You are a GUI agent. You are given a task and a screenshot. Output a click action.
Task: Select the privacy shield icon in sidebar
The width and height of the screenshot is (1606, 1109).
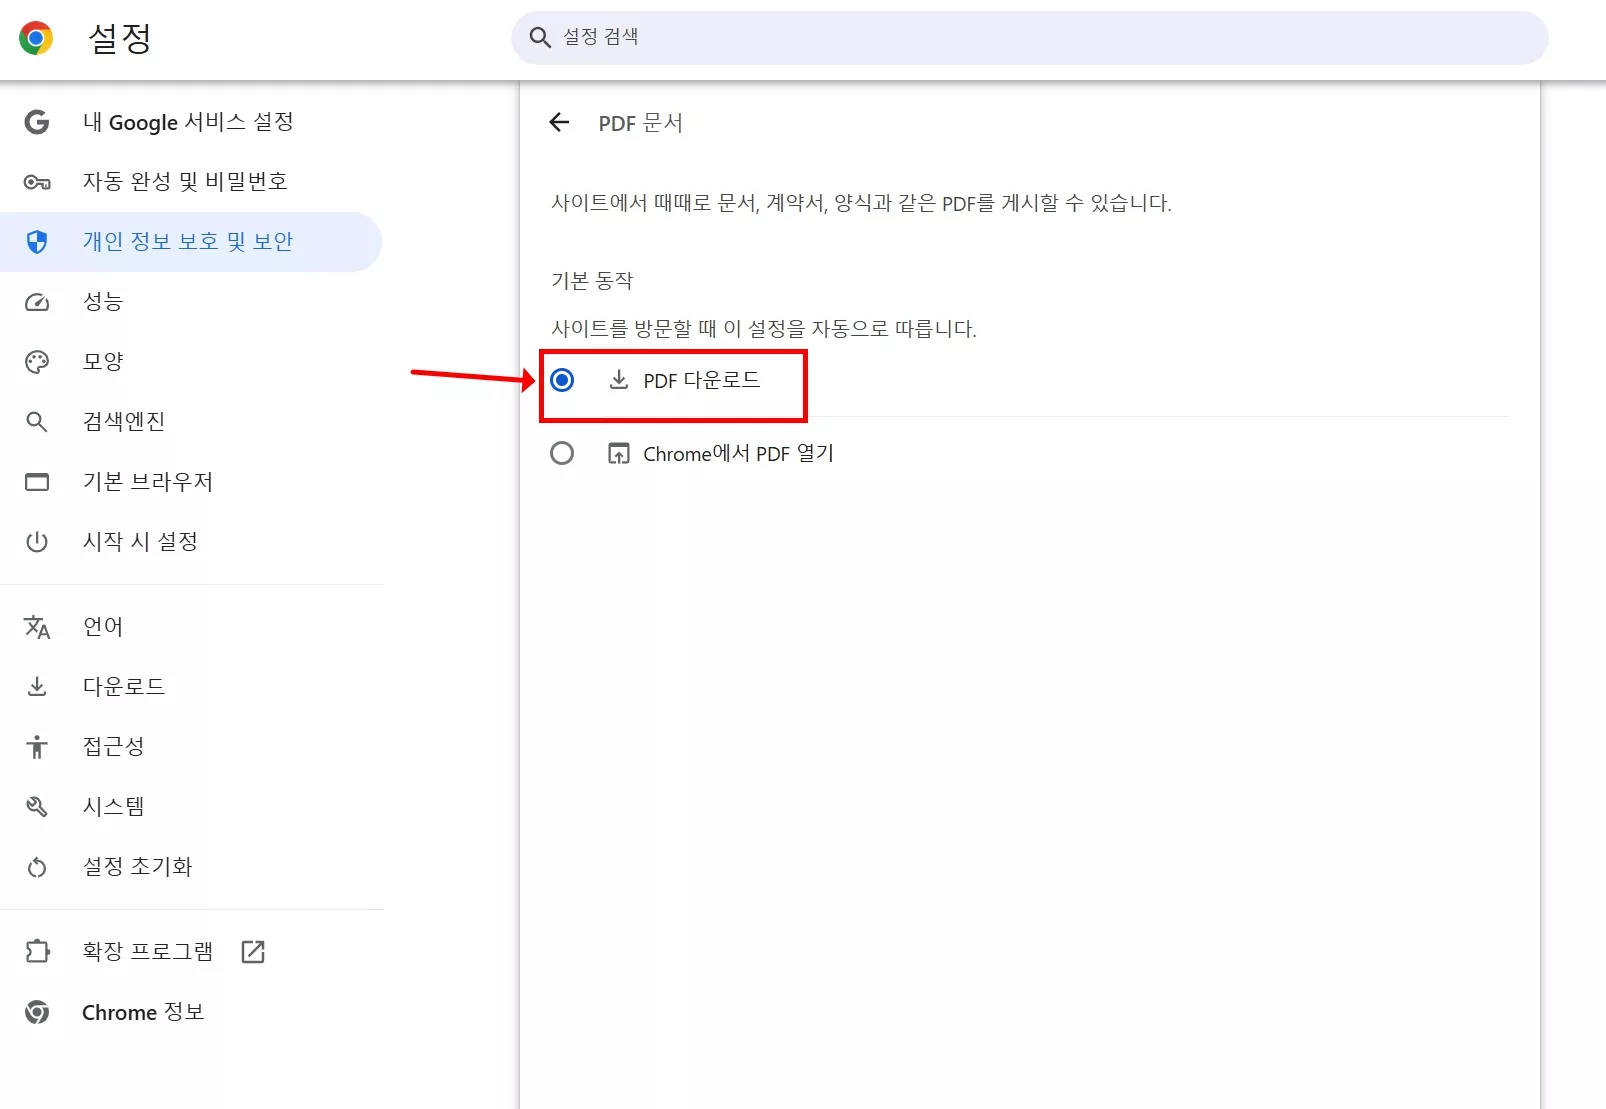pos(37,241)
